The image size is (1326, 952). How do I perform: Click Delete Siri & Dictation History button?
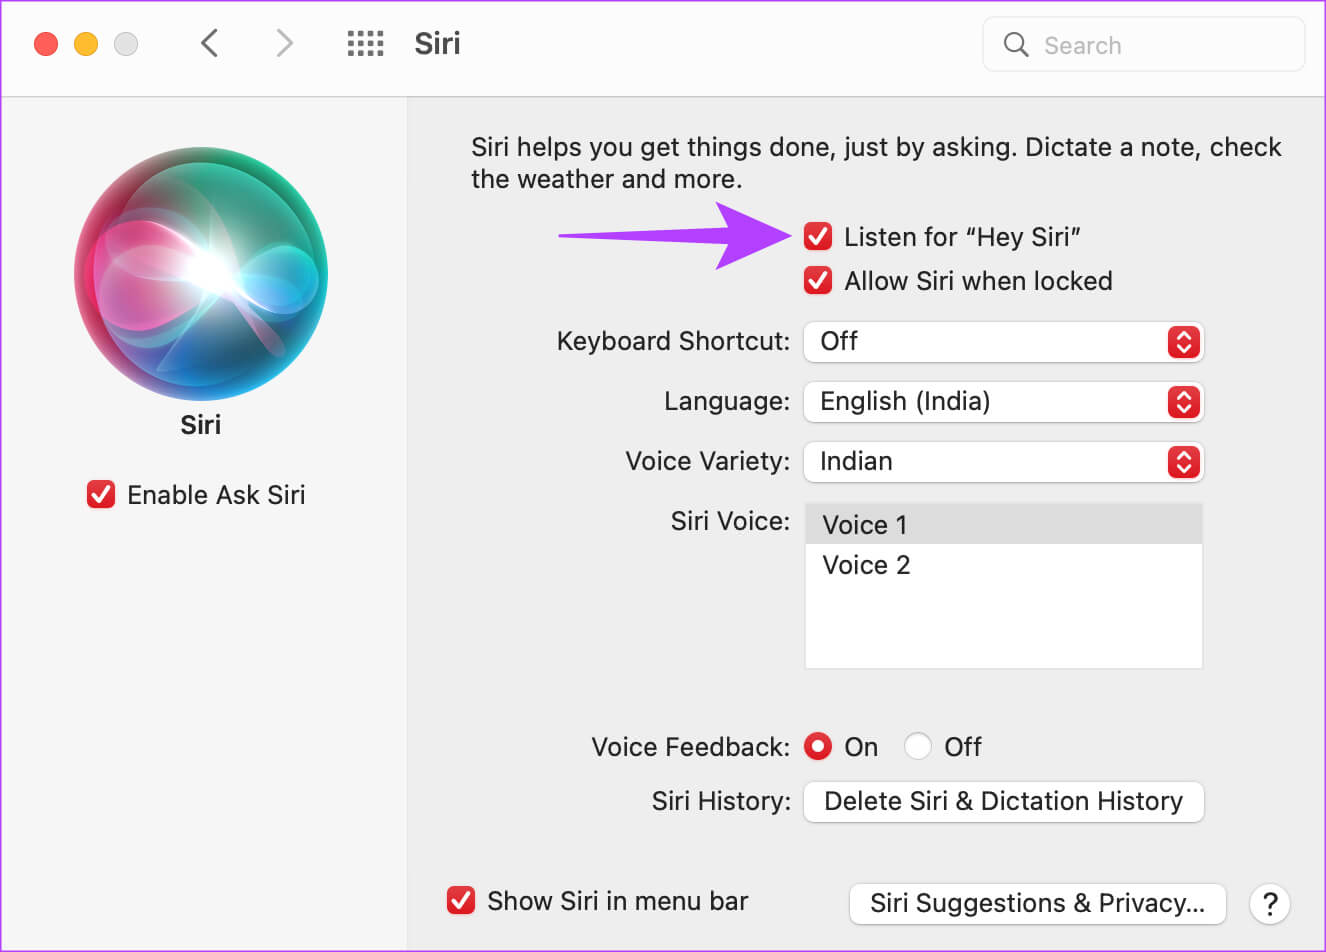(x=1004, y=801)
